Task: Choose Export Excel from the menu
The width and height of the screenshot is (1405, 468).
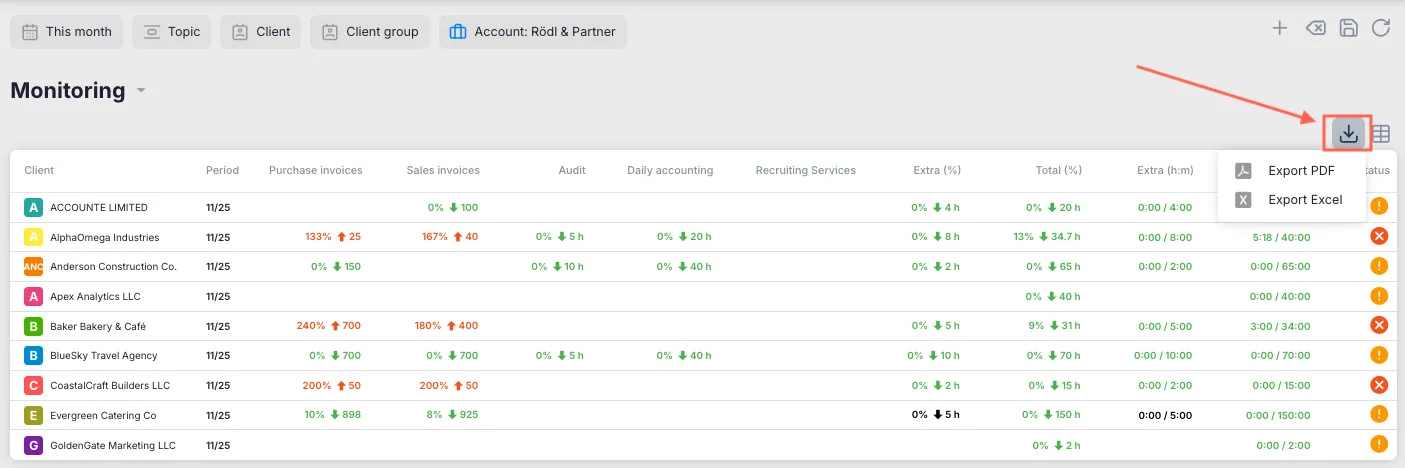Action: [x=1304, y=200]
